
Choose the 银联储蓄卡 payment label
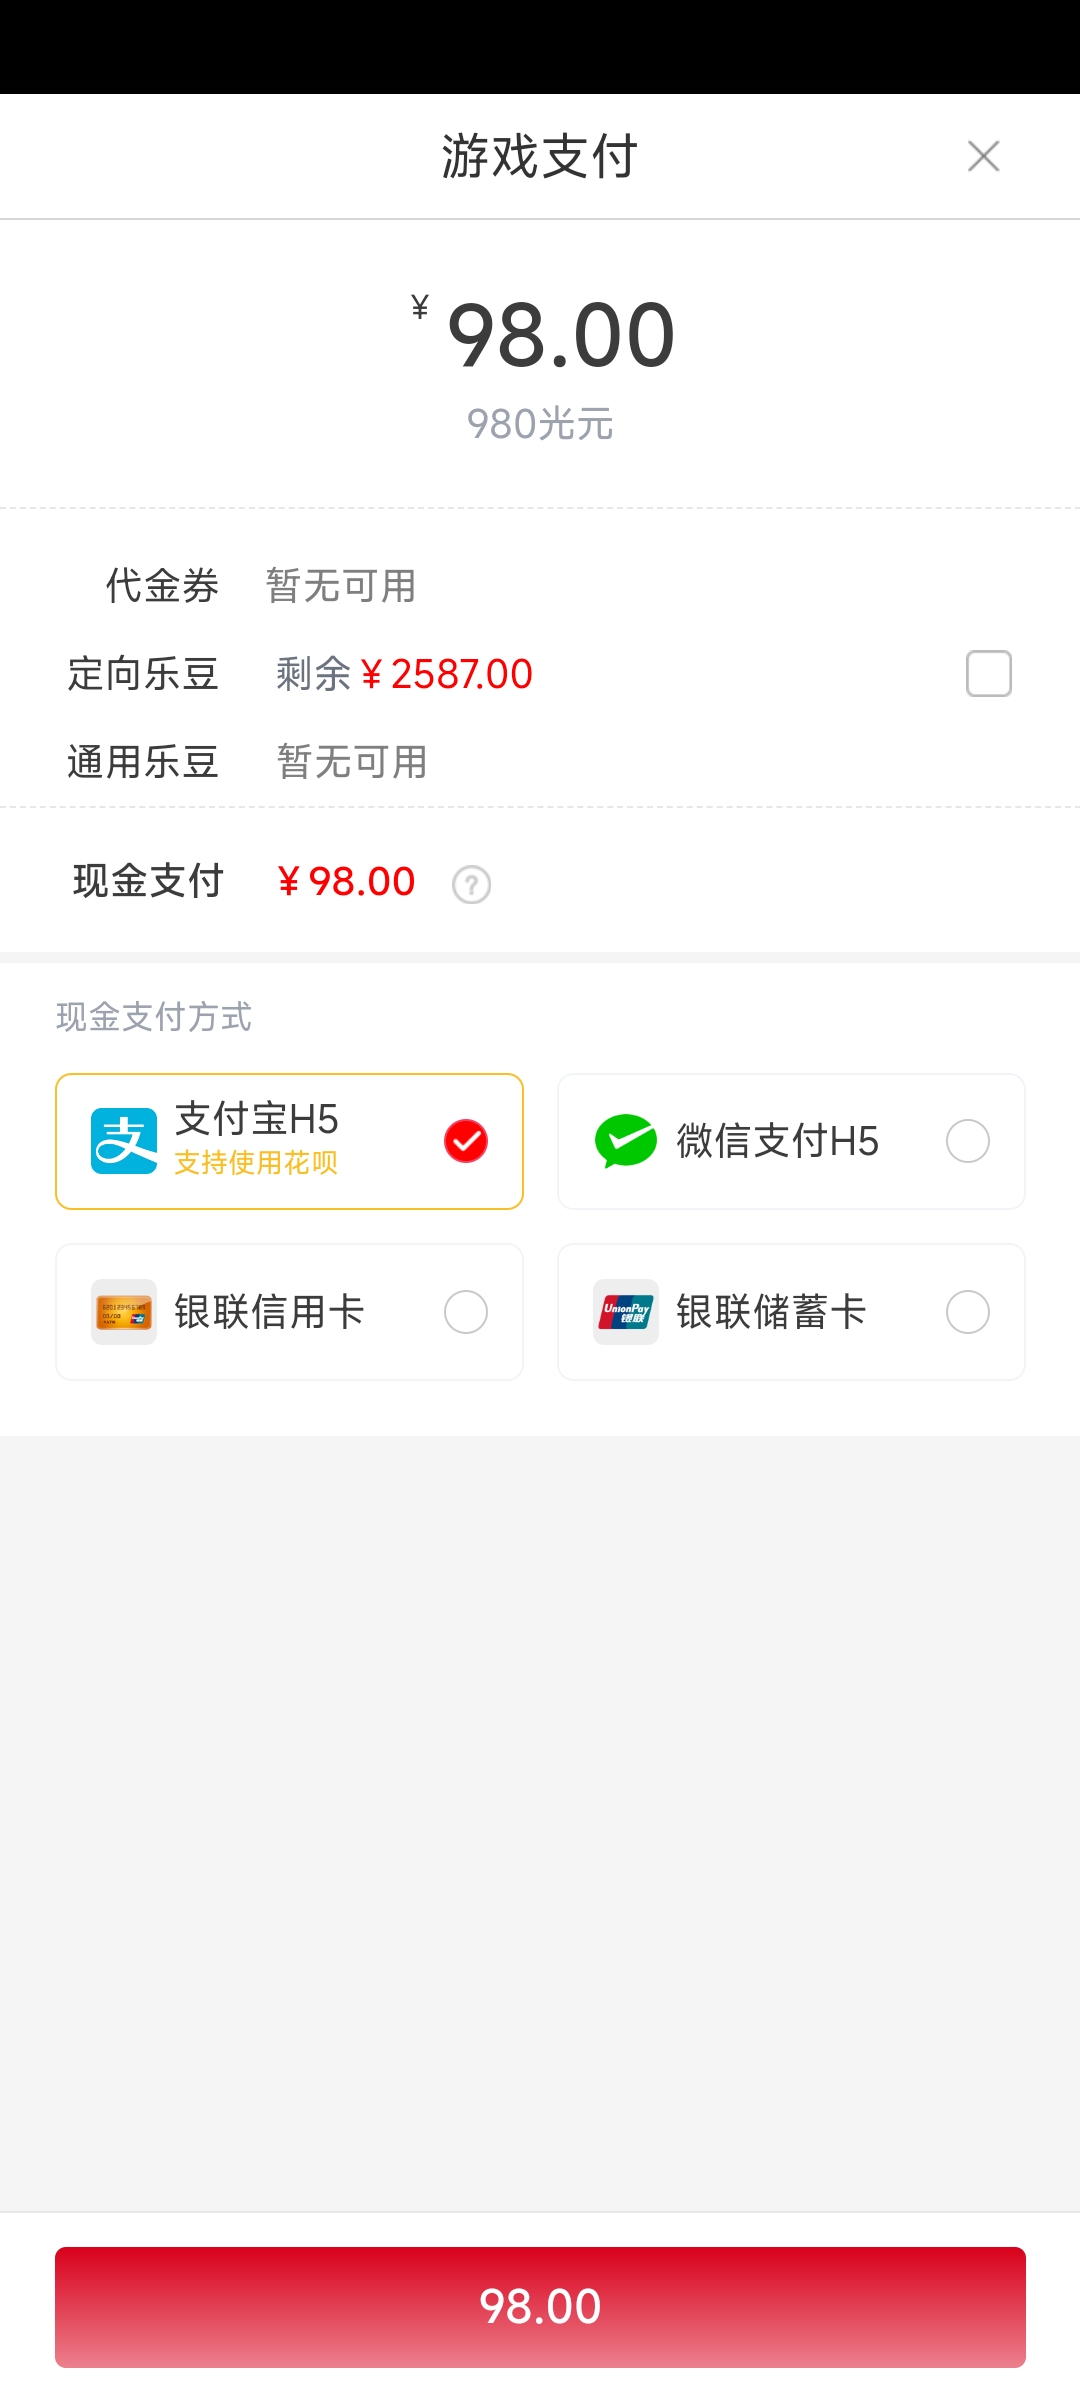coord(771,1312)
